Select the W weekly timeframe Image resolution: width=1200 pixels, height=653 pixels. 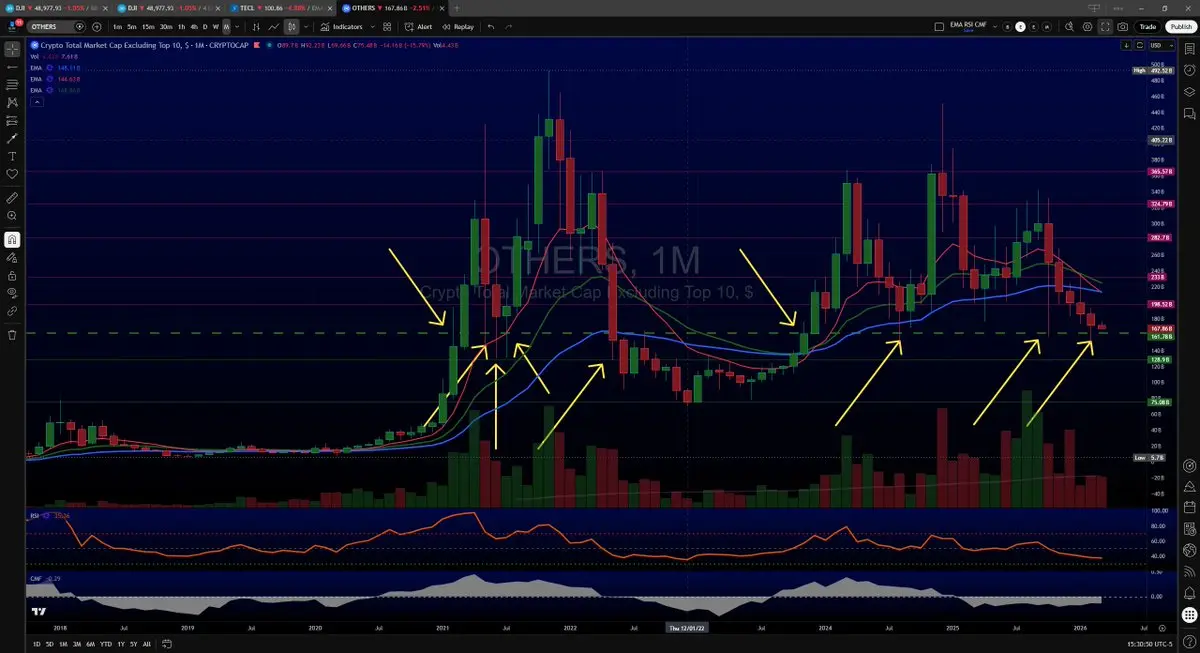point(216,27)
